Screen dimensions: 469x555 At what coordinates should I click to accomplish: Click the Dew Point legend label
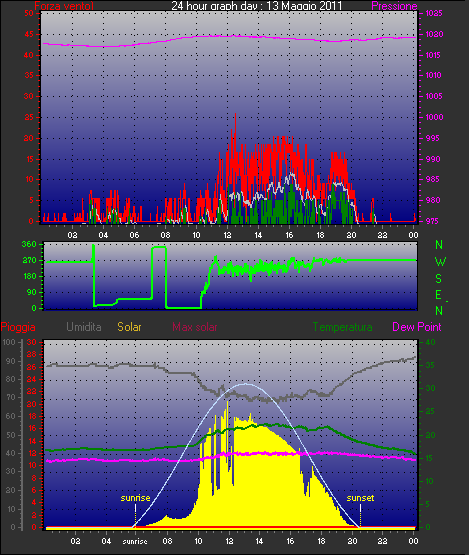(x=417, y=327)
